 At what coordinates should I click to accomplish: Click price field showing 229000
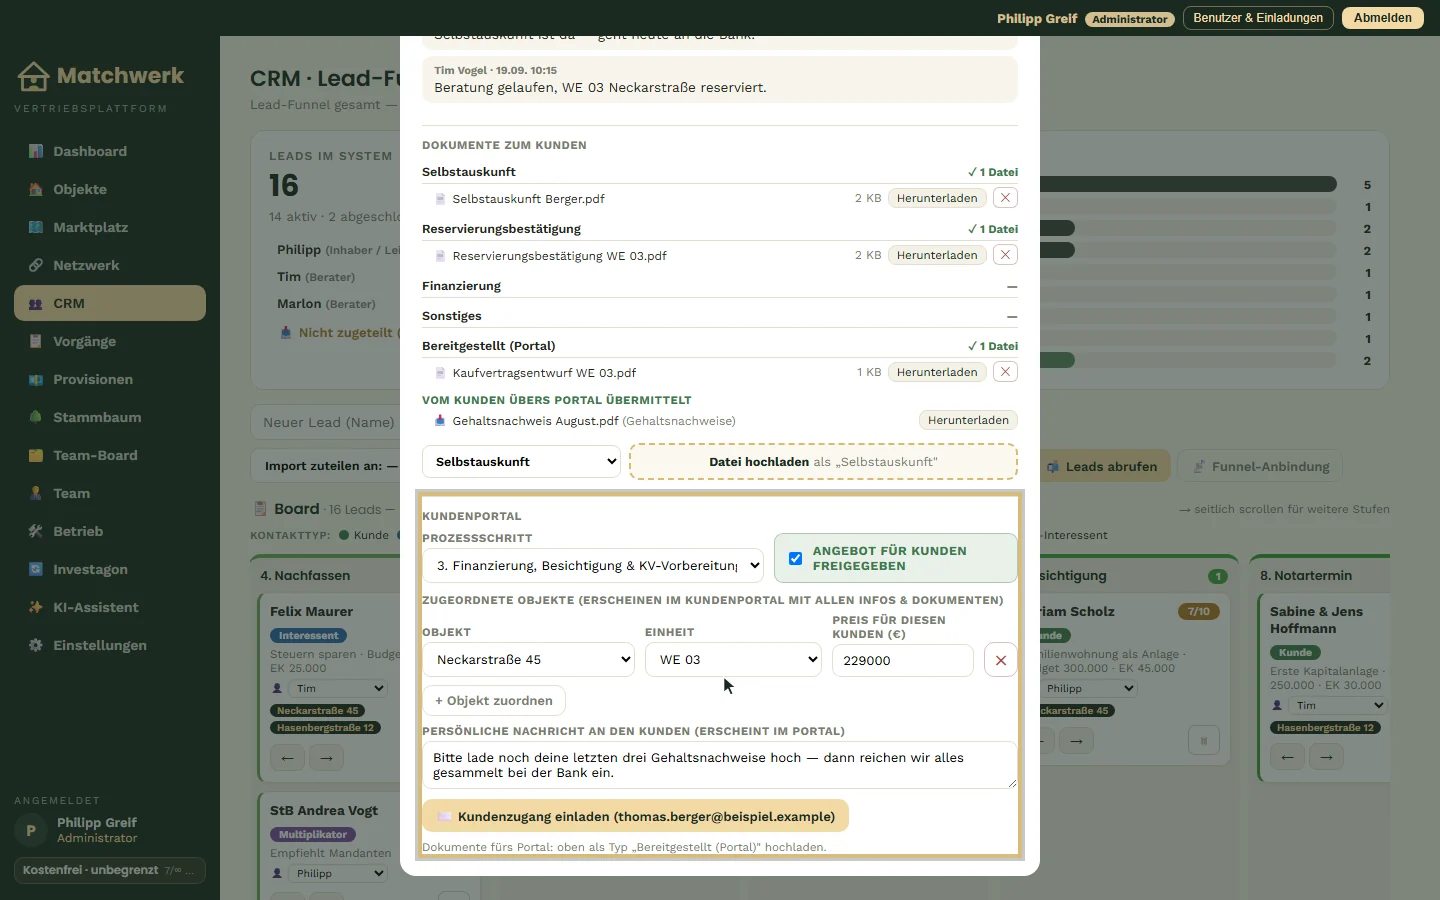pyautogui.click(x=902, y=660)
